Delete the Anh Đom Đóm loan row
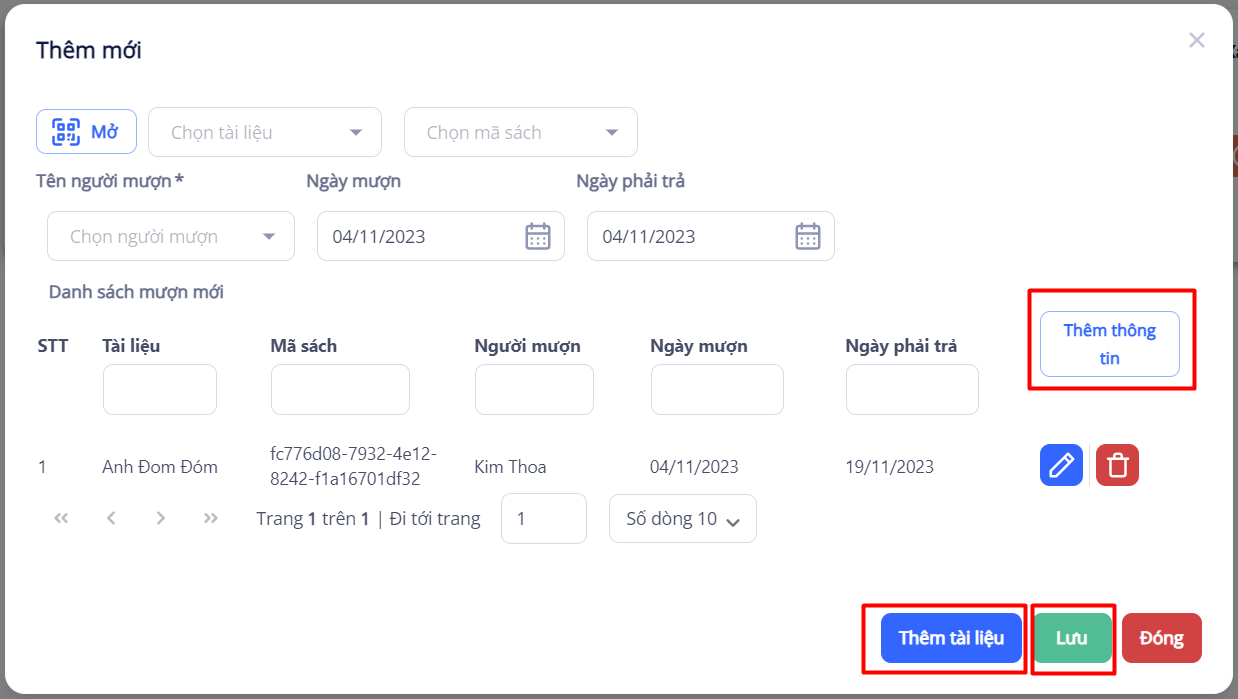 click(x=1117, y=466)
